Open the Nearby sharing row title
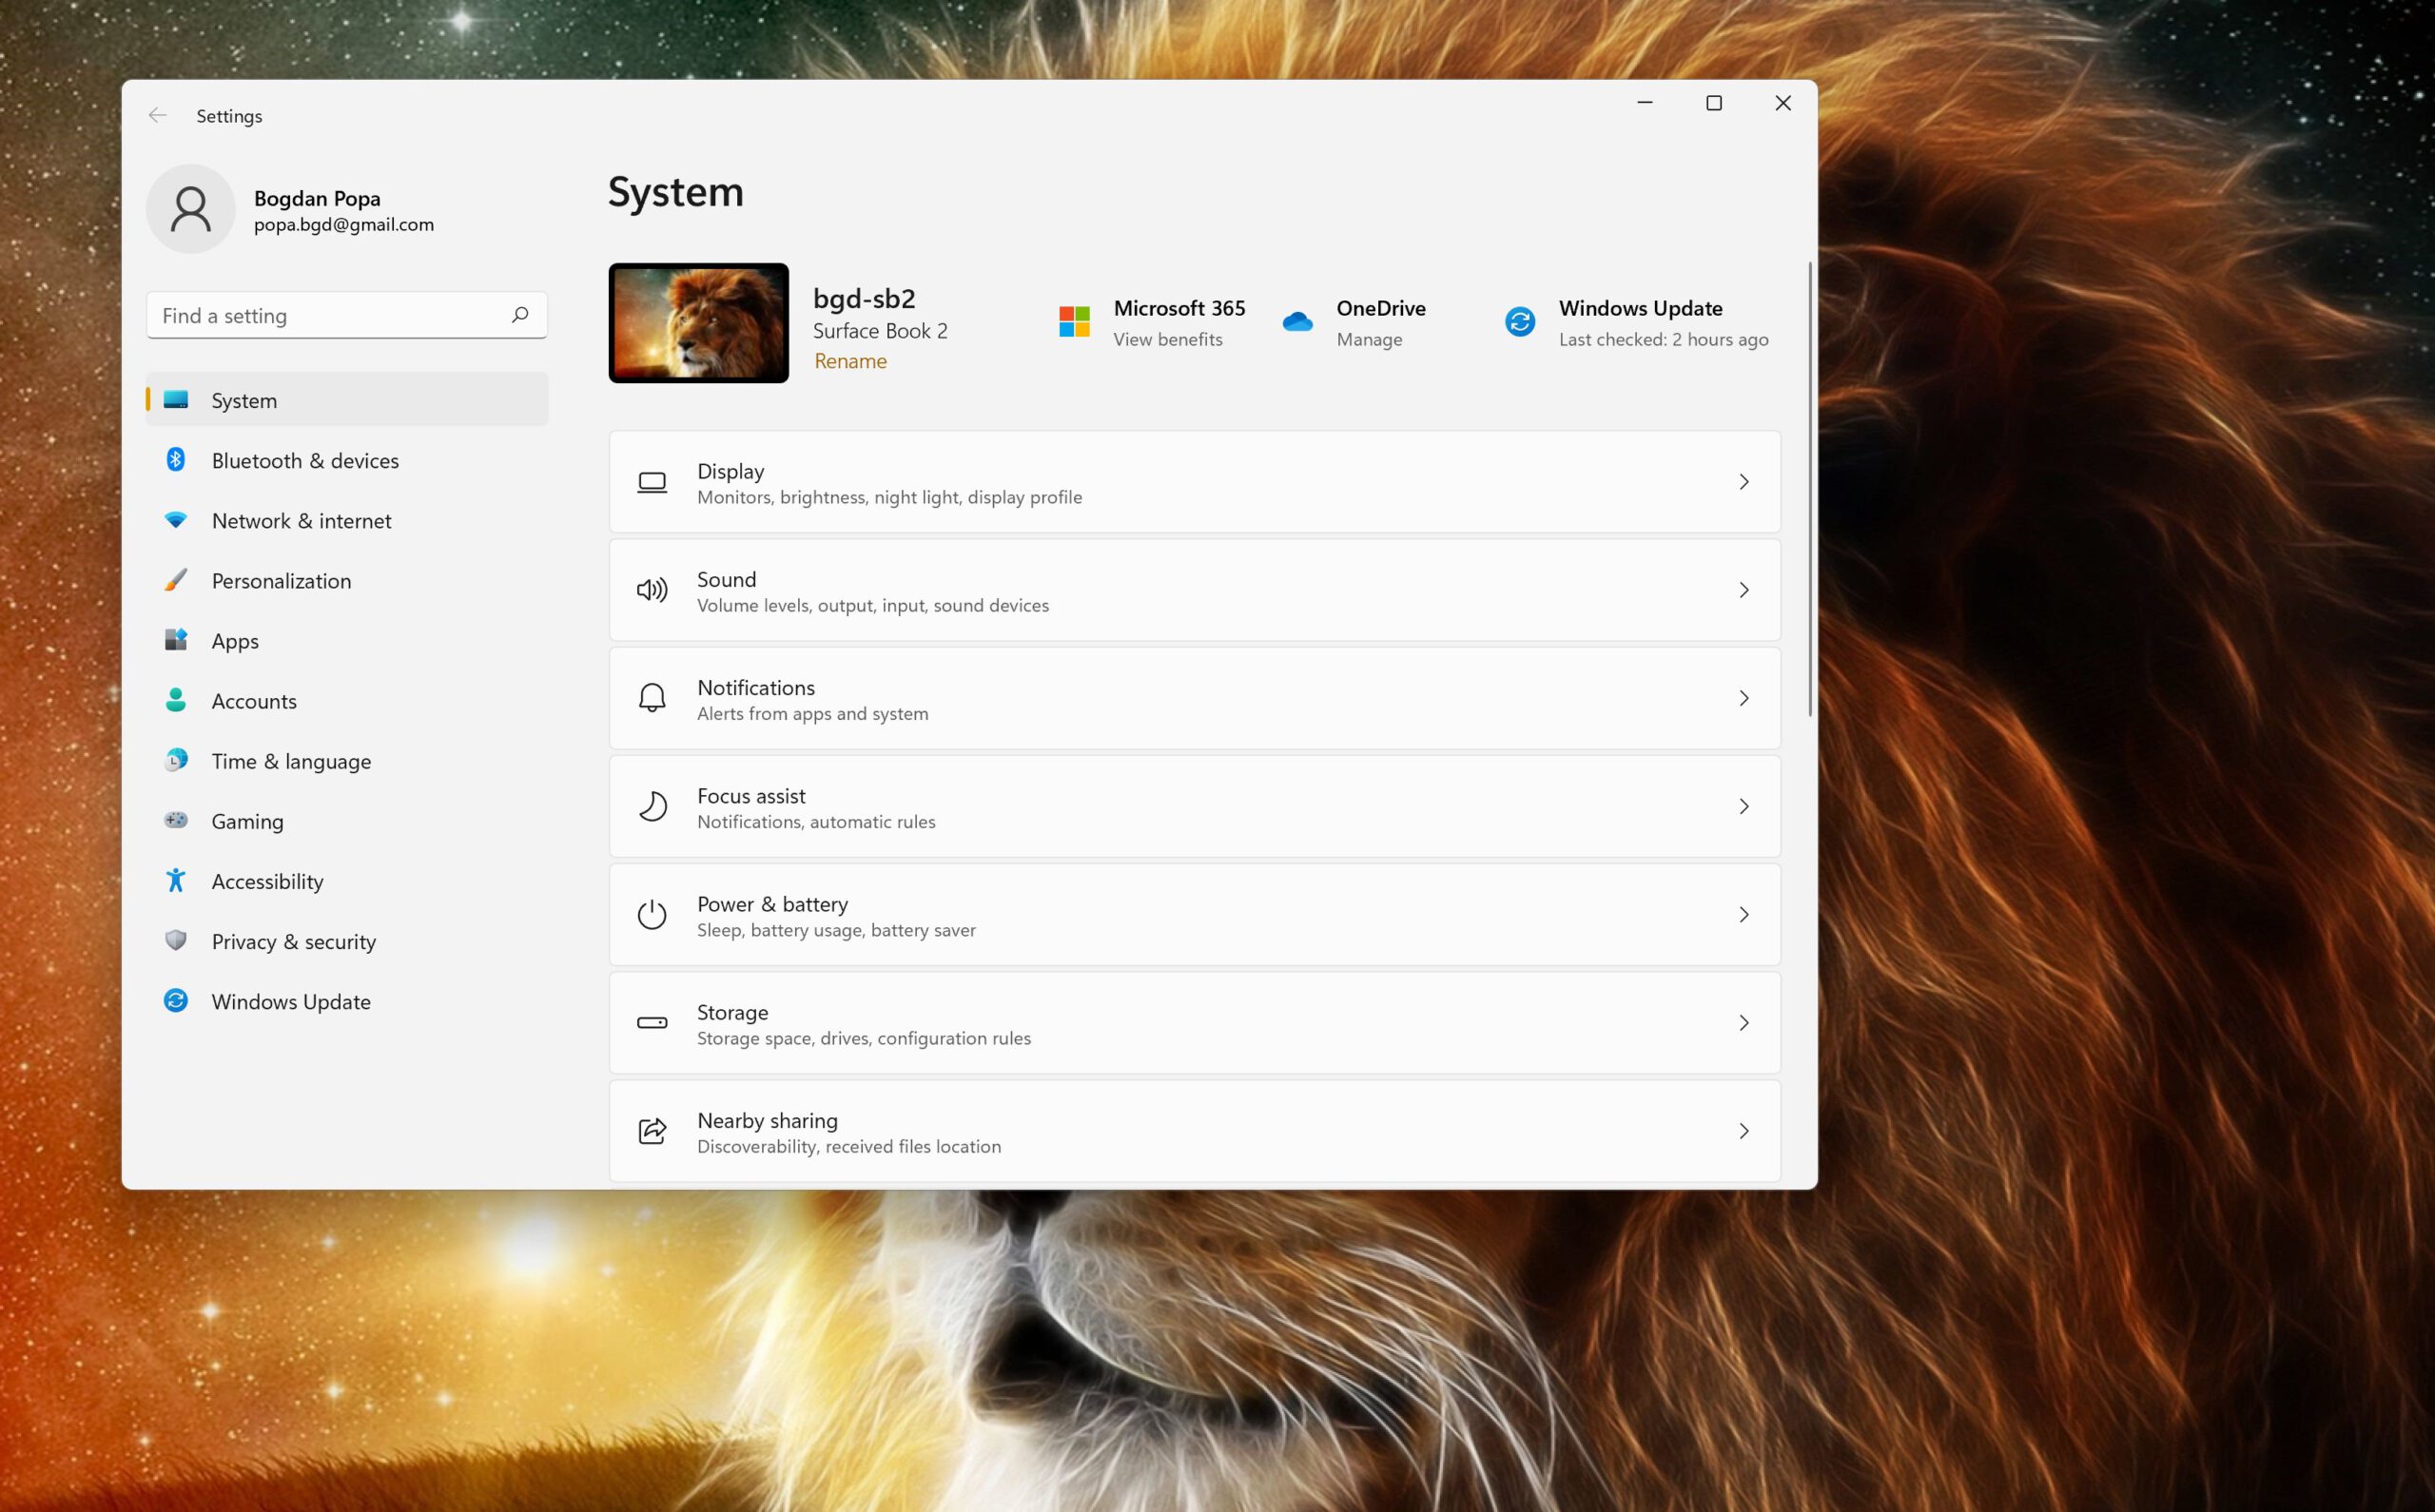Image resolution: width=2435 pixels, height=1512 pixels. [767, 1120]
